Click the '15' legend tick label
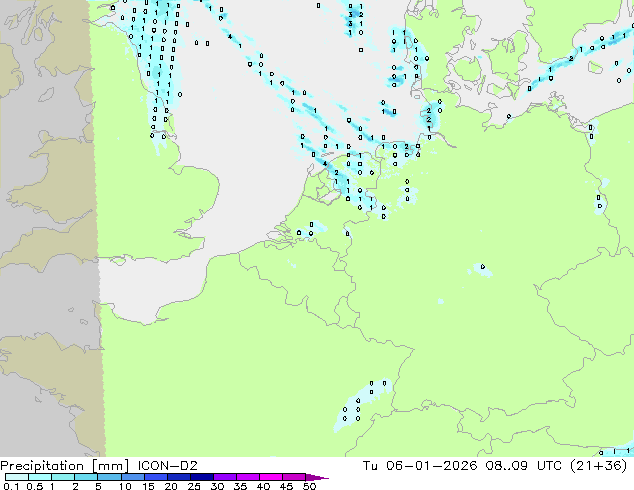This screenshot has height=490, width=634. pyautogui.click(x=148, y=486)
